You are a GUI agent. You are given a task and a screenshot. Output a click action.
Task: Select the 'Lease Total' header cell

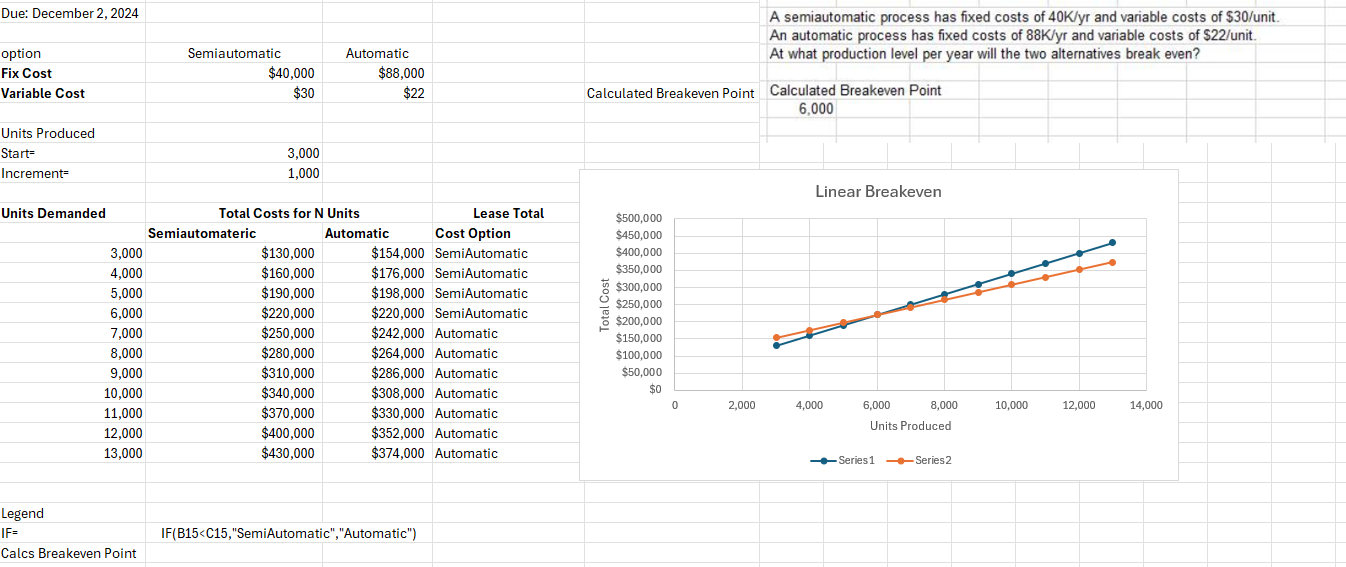(x=508, y=213)
